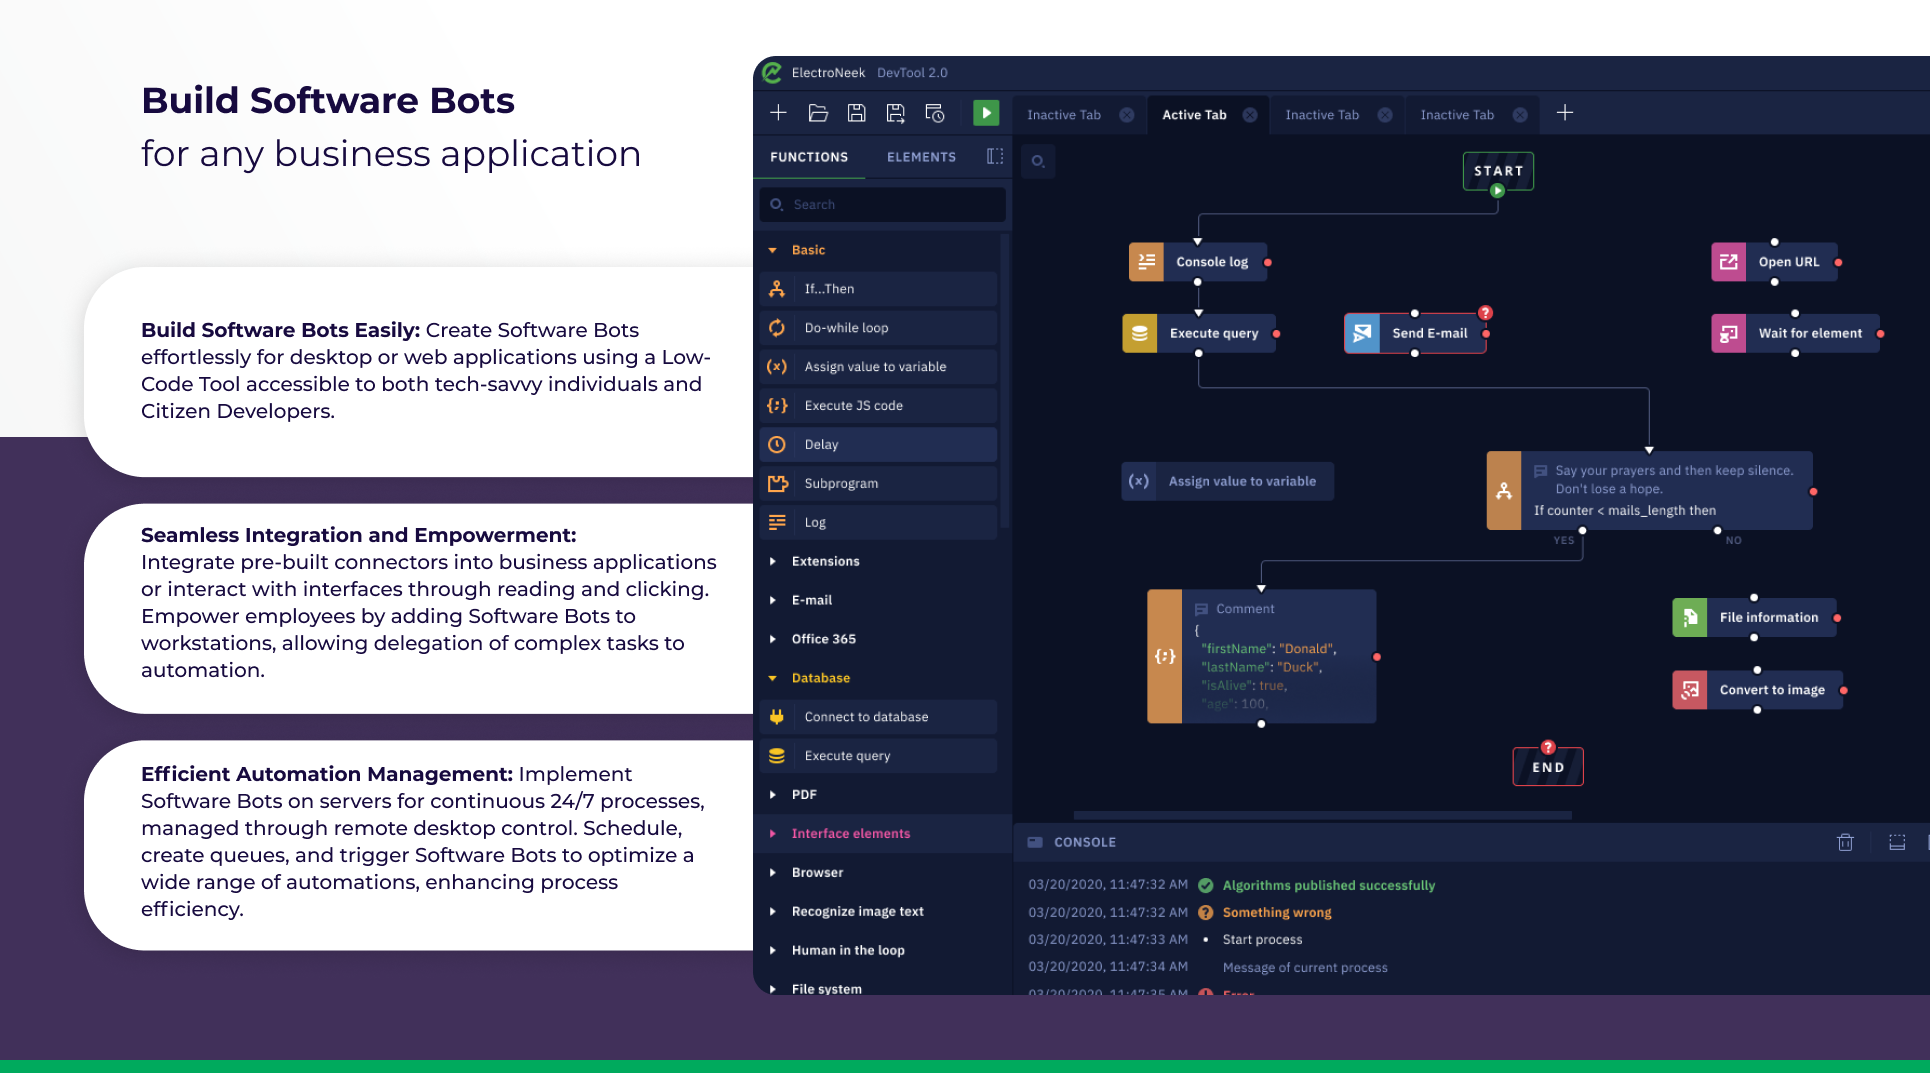Select the save with timestamp icon
Screen dimensions: 1930x1073
coord(934,113)
